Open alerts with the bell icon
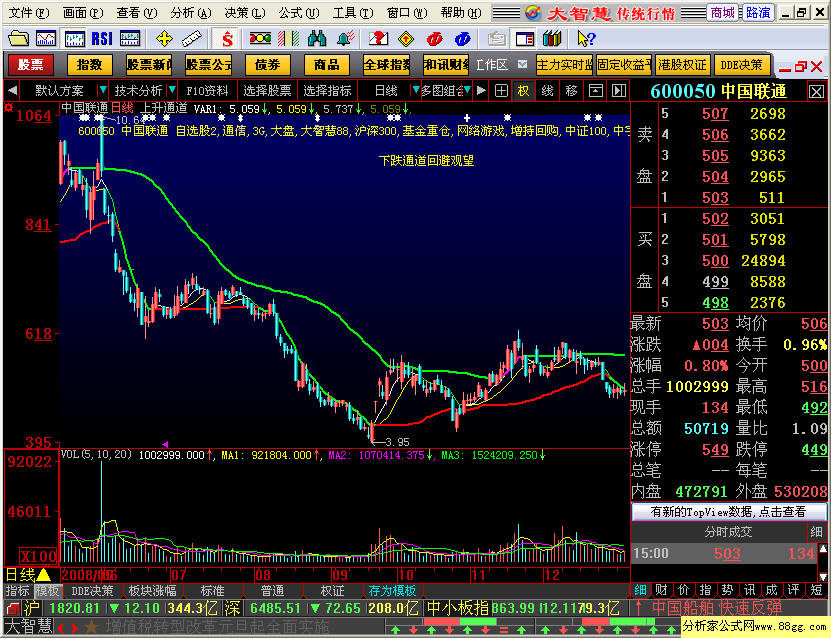831x638 pixels. (x=345, y=38)
